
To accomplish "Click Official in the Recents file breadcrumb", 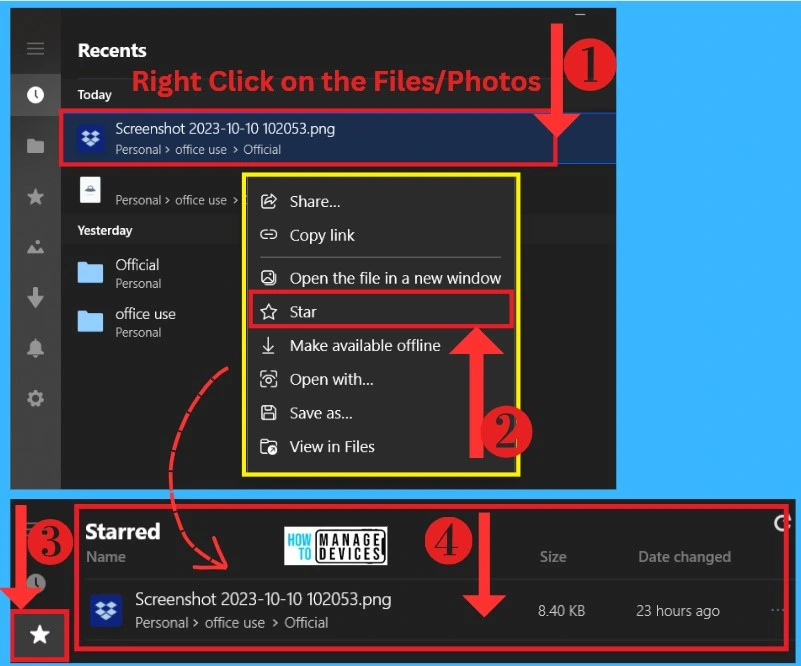I will pyautogui.click(x=262, y=150).
